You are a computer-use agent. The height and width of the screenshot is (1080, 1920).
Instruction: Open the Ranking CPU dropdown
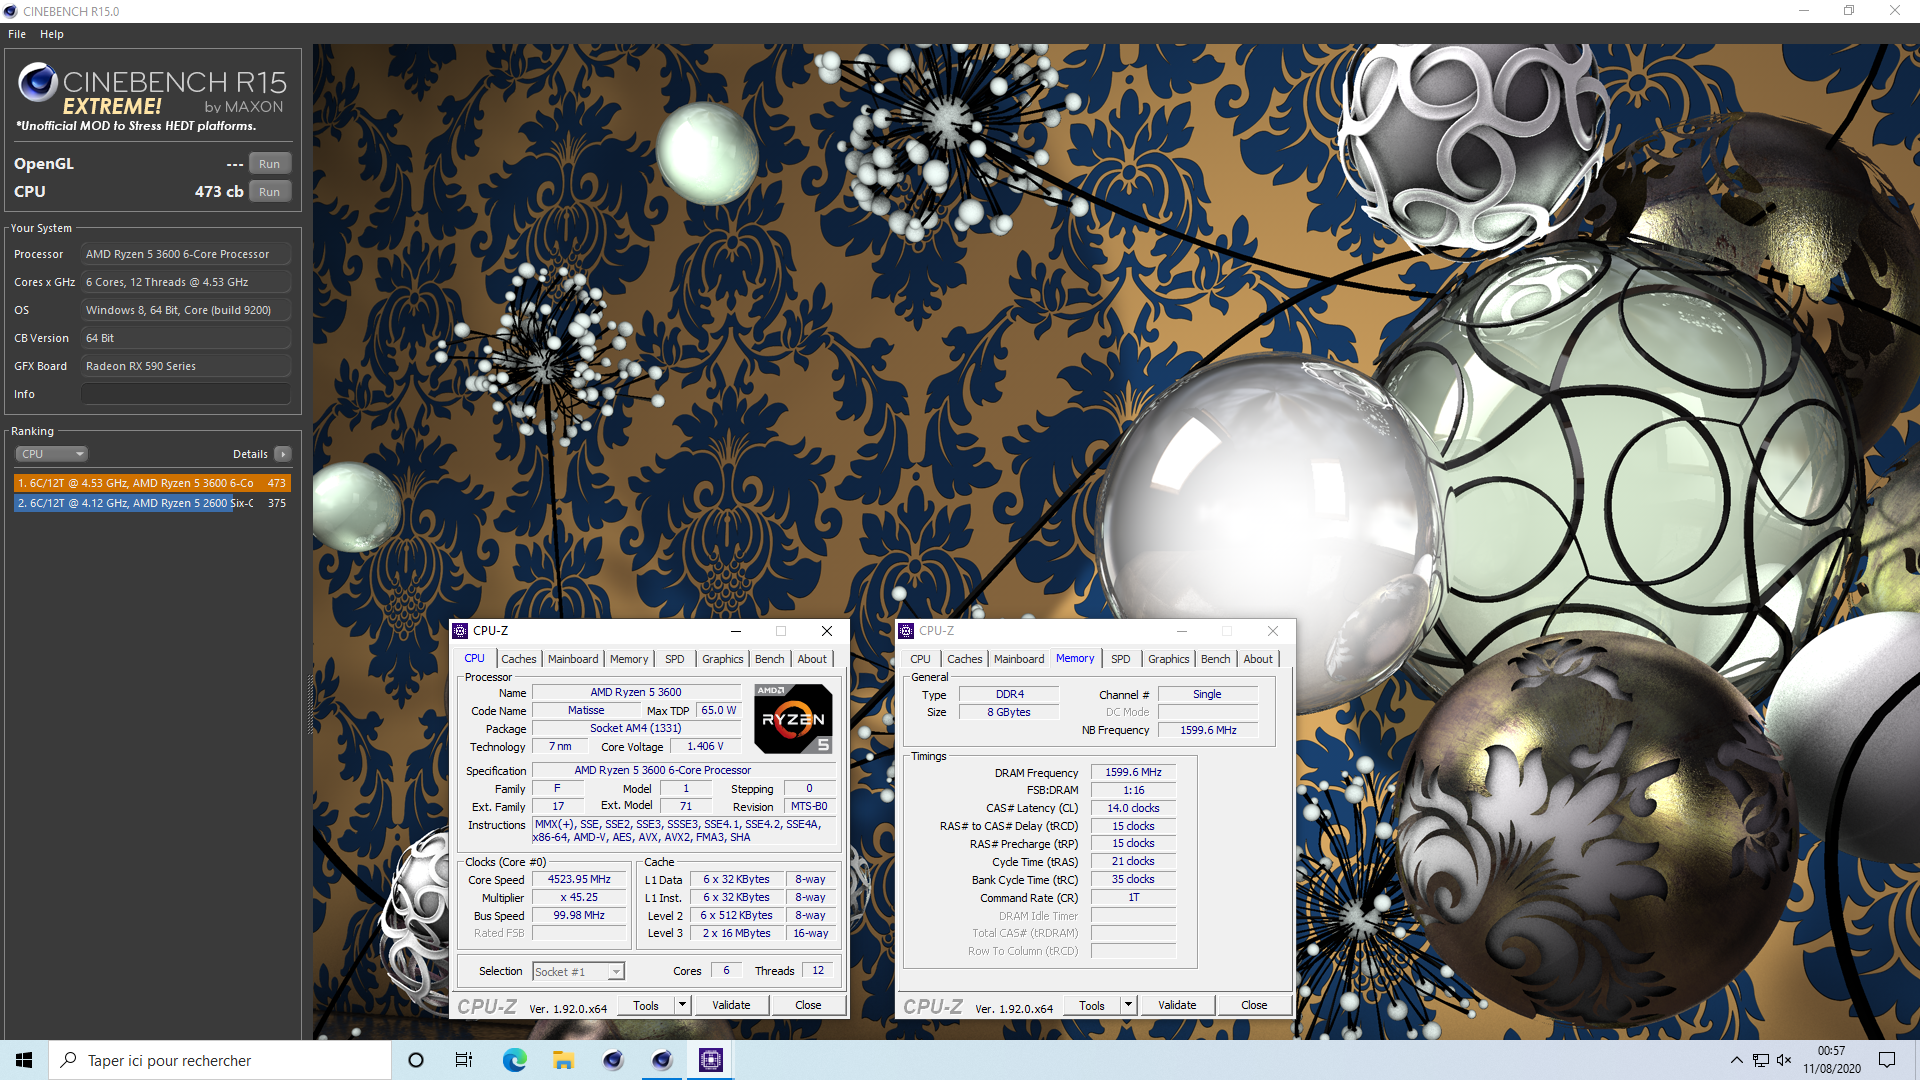[52, 454]
